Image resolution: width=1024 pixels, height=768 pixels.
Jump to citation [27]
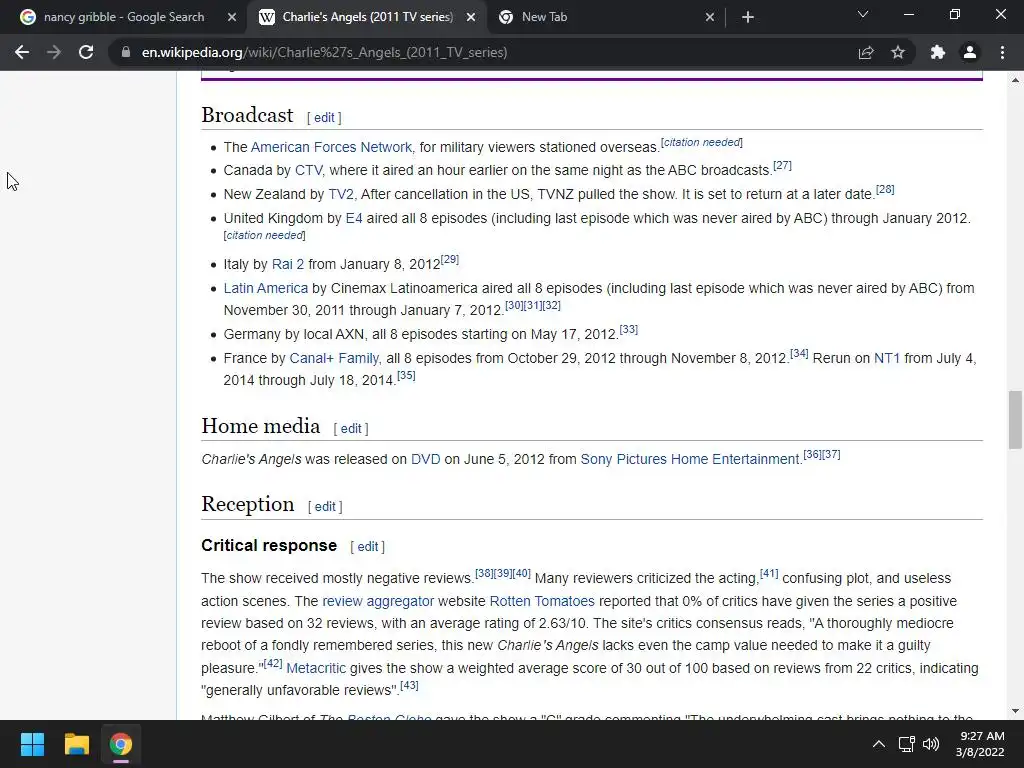(782, 165)
